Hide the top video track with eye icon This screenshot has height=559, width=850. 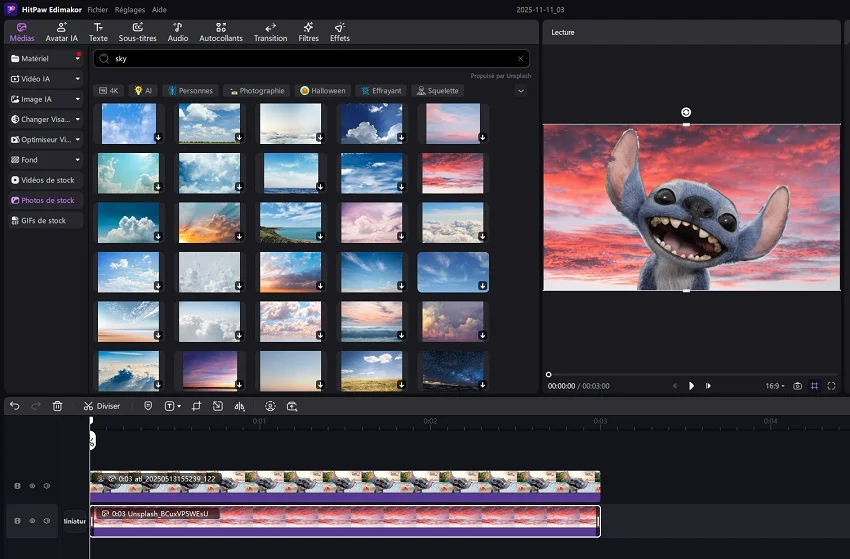tap(32, 486)
